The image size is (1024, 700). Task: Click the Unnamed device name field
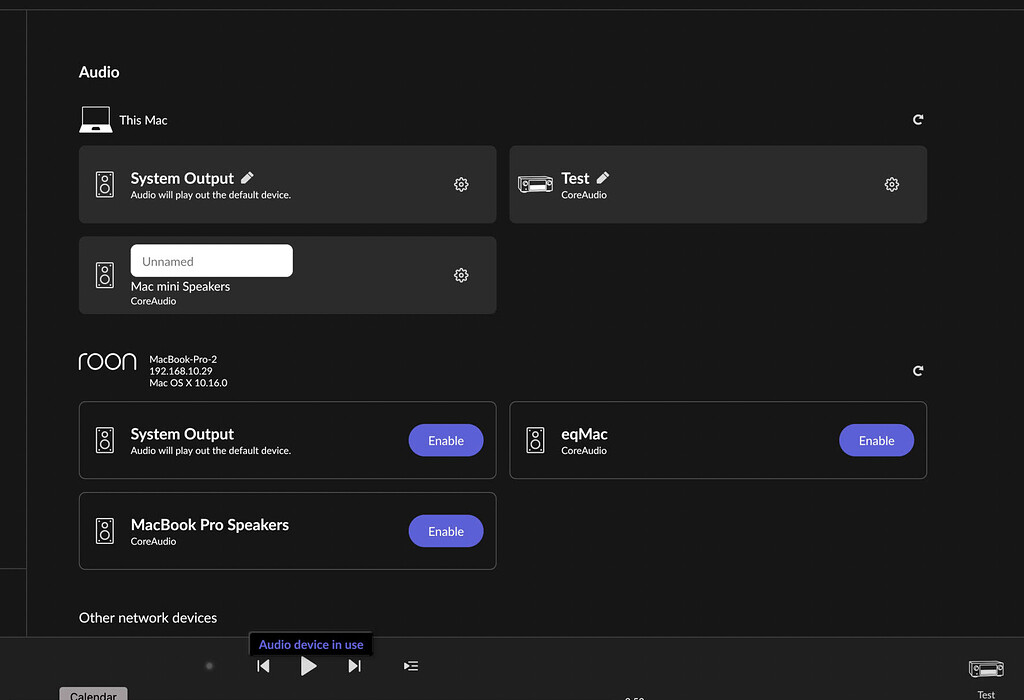(212, 261)
